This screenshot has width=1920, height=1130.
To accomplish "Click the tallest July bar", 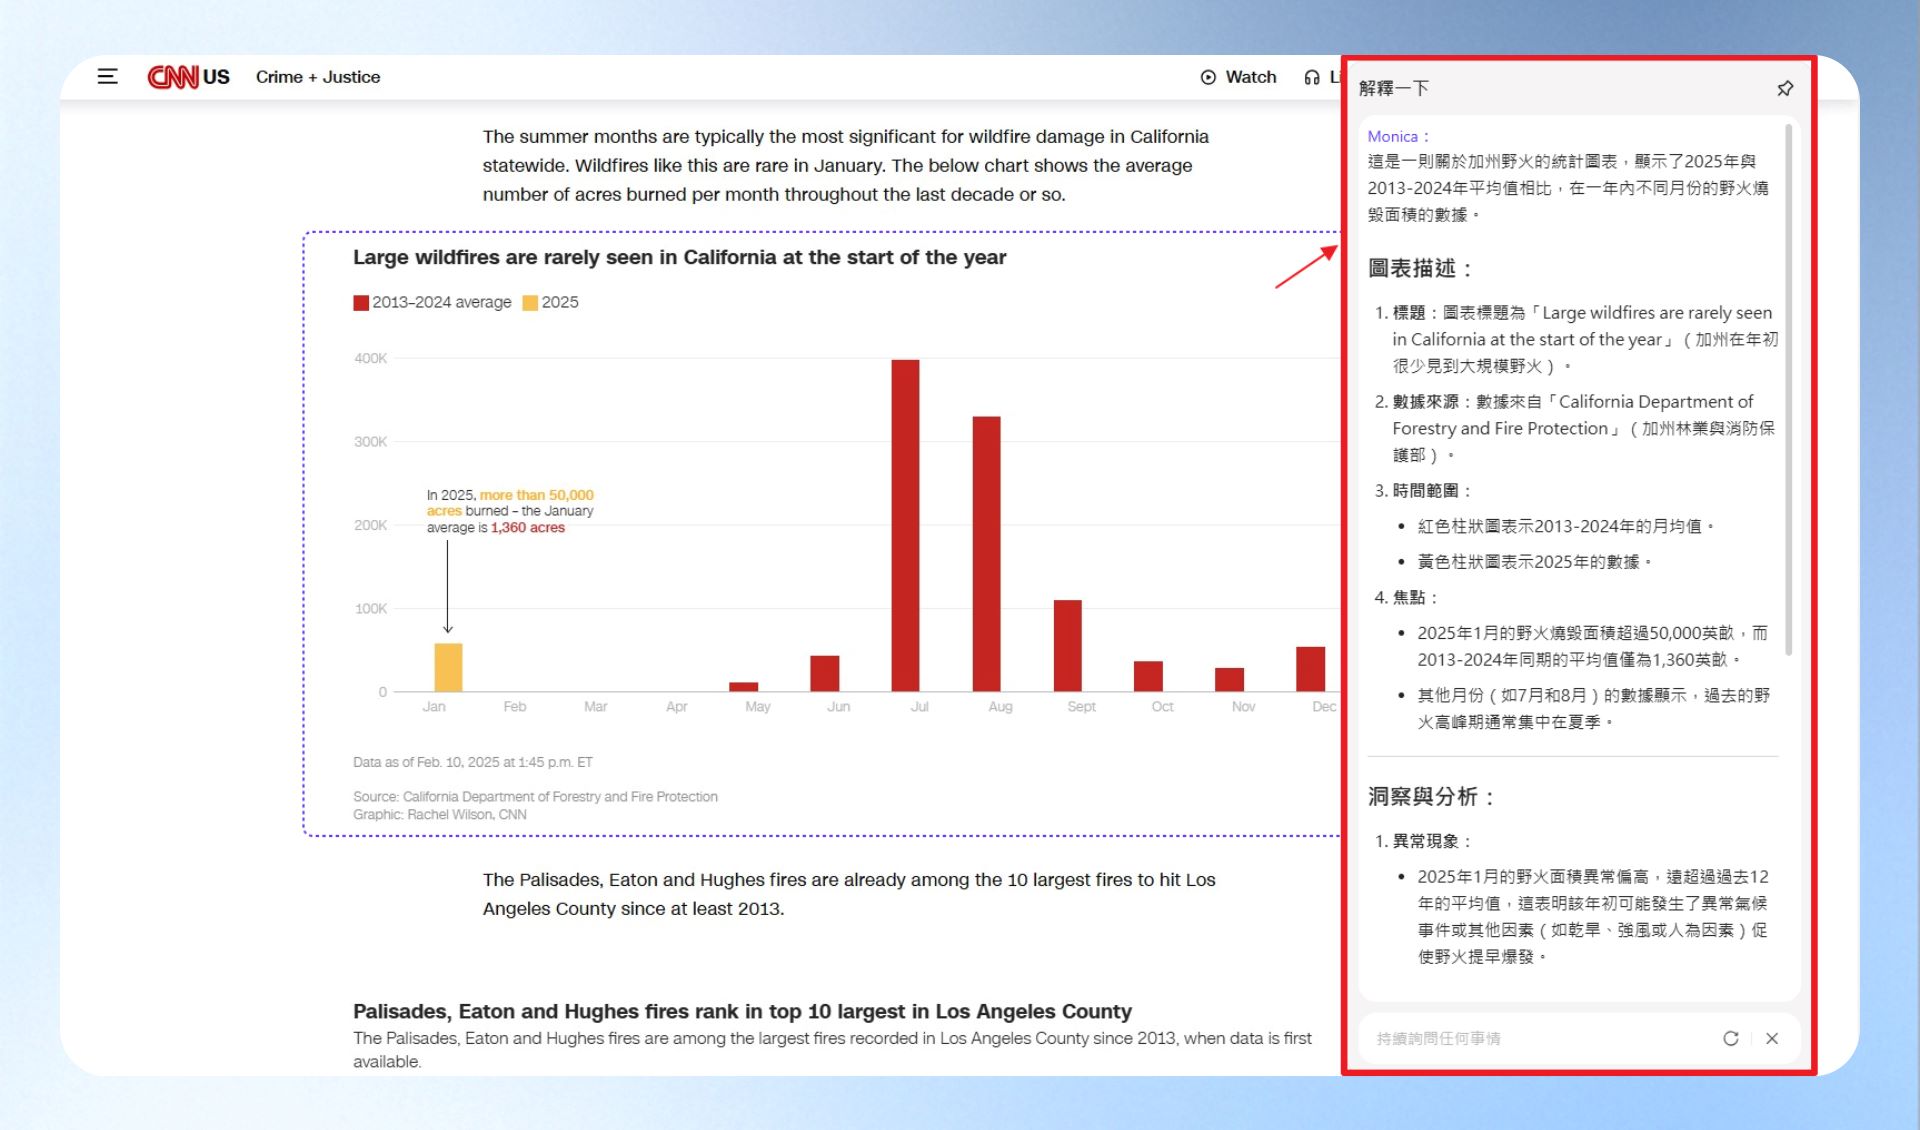I will coord(905,525).
